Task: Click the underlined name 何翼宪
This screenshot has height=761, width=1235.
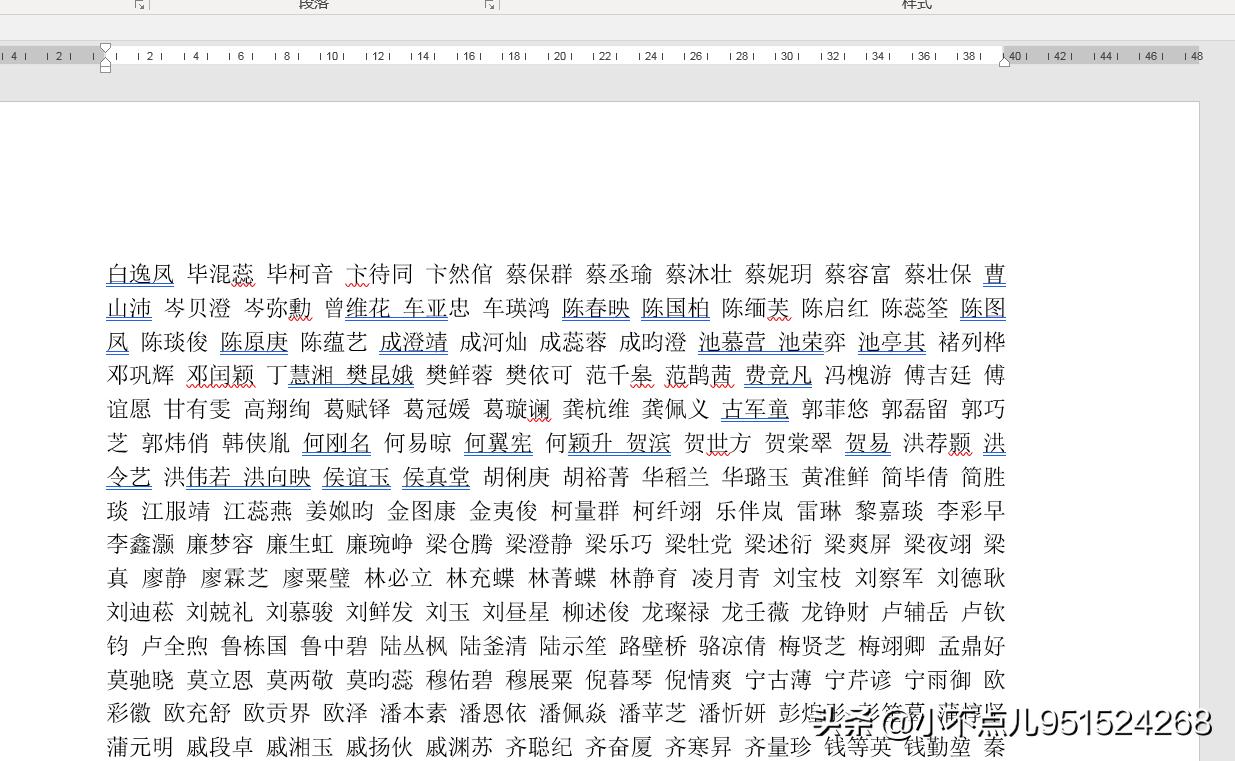Action: pos(498,443)
